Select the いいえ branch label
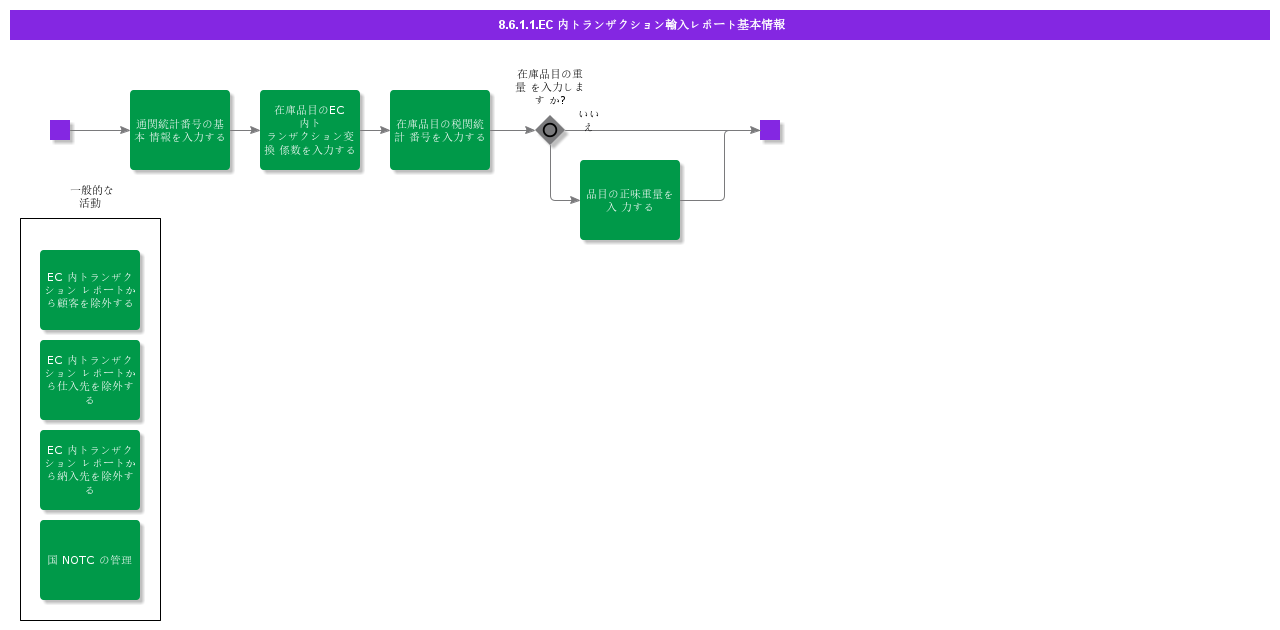The height and width of the screenshot is (630, 1280). click(588, 120)
